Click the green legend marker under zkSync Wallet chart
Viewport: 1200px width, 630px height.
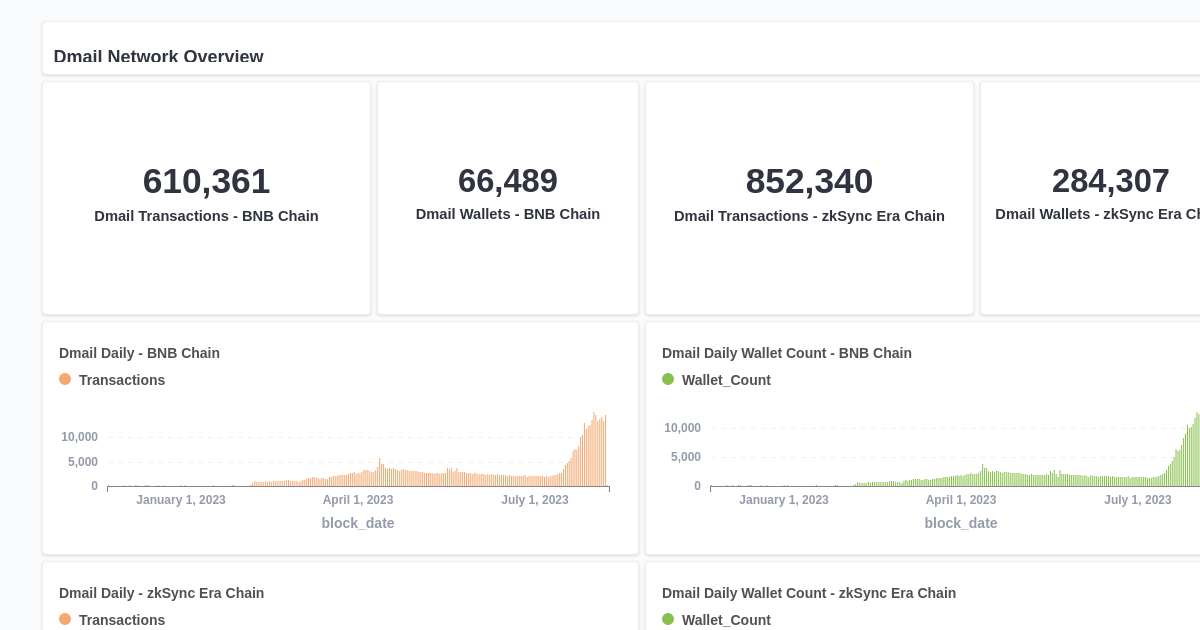point(668,620)
